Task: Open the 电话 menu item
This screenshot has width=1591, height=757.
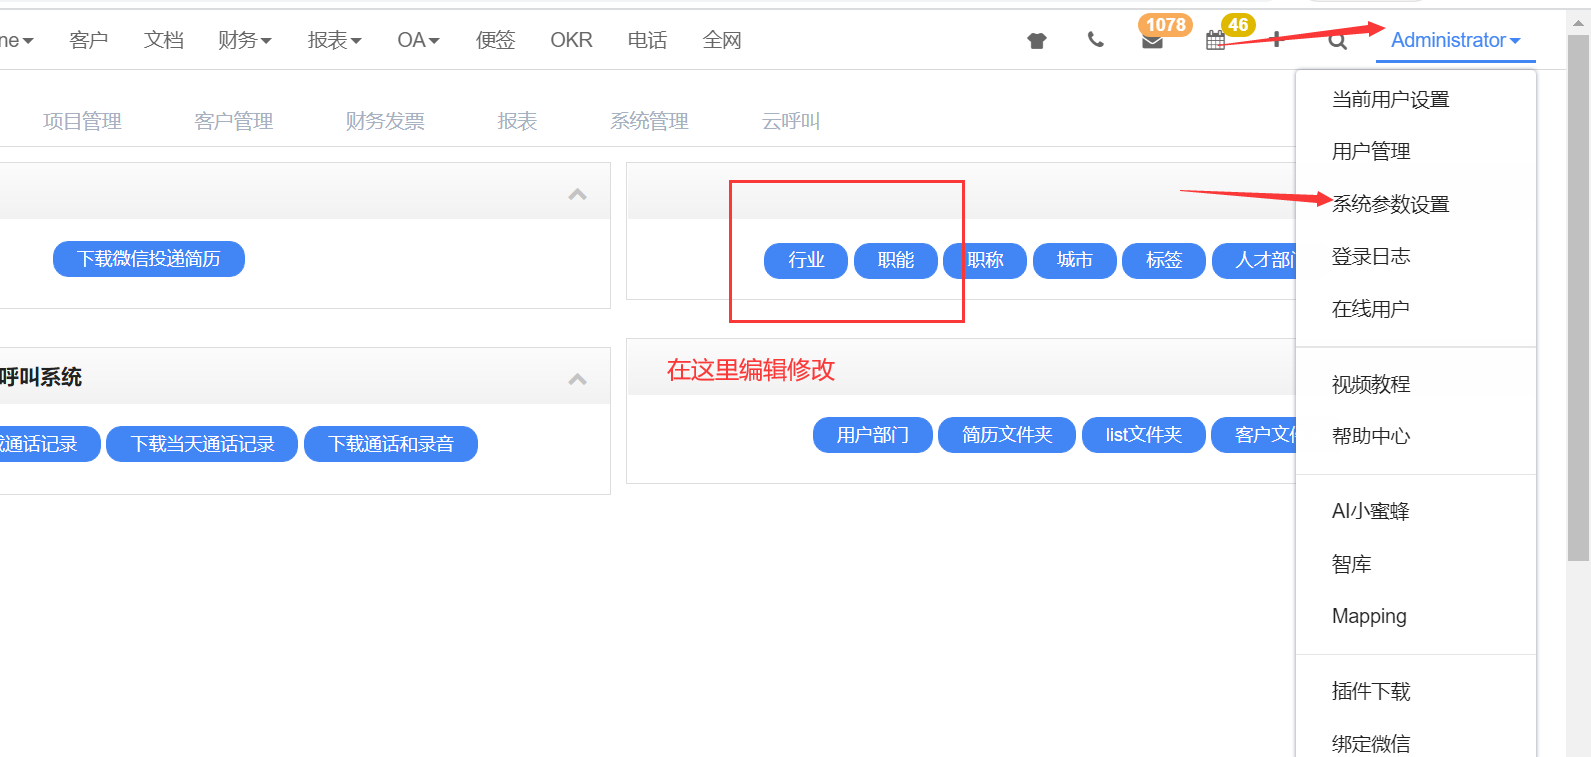Action: pos(647,40)
